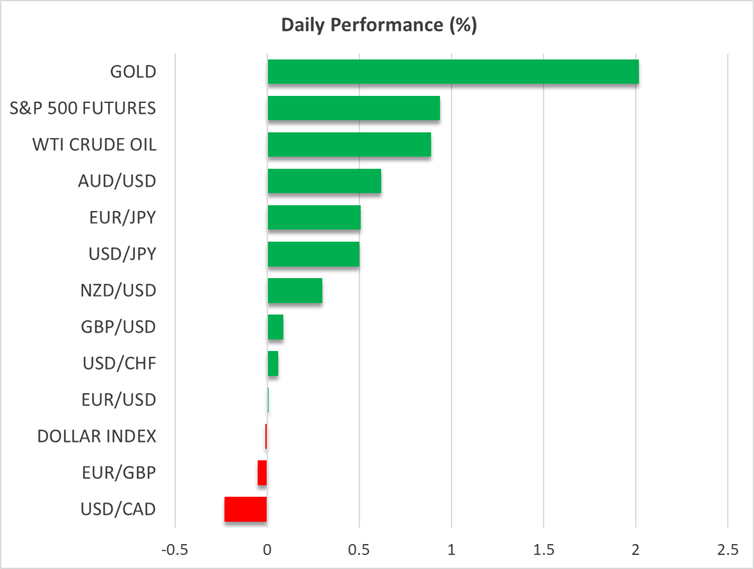Click the EUR/JPY bar

click(x=314, y=218)
